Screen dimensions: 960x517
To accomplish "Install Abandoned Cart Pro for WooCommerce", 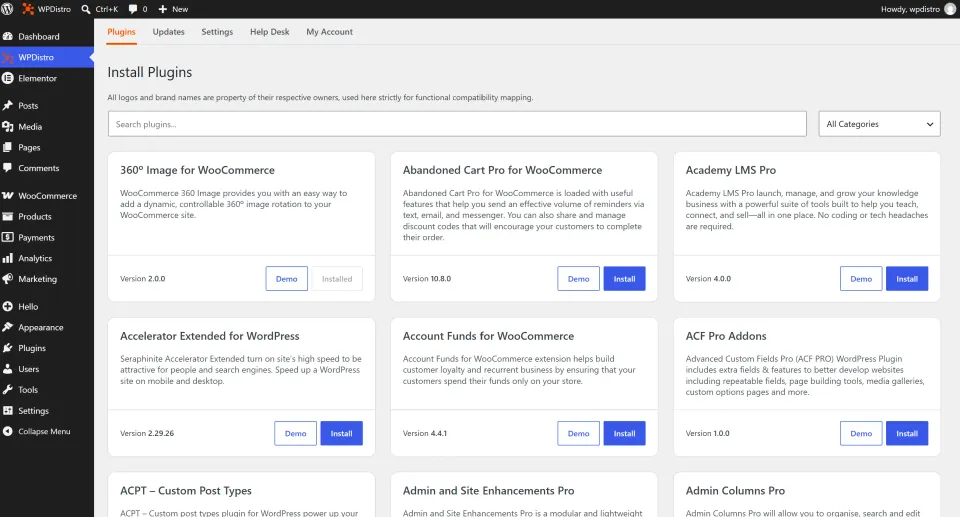I will click(x=624, y=279).
